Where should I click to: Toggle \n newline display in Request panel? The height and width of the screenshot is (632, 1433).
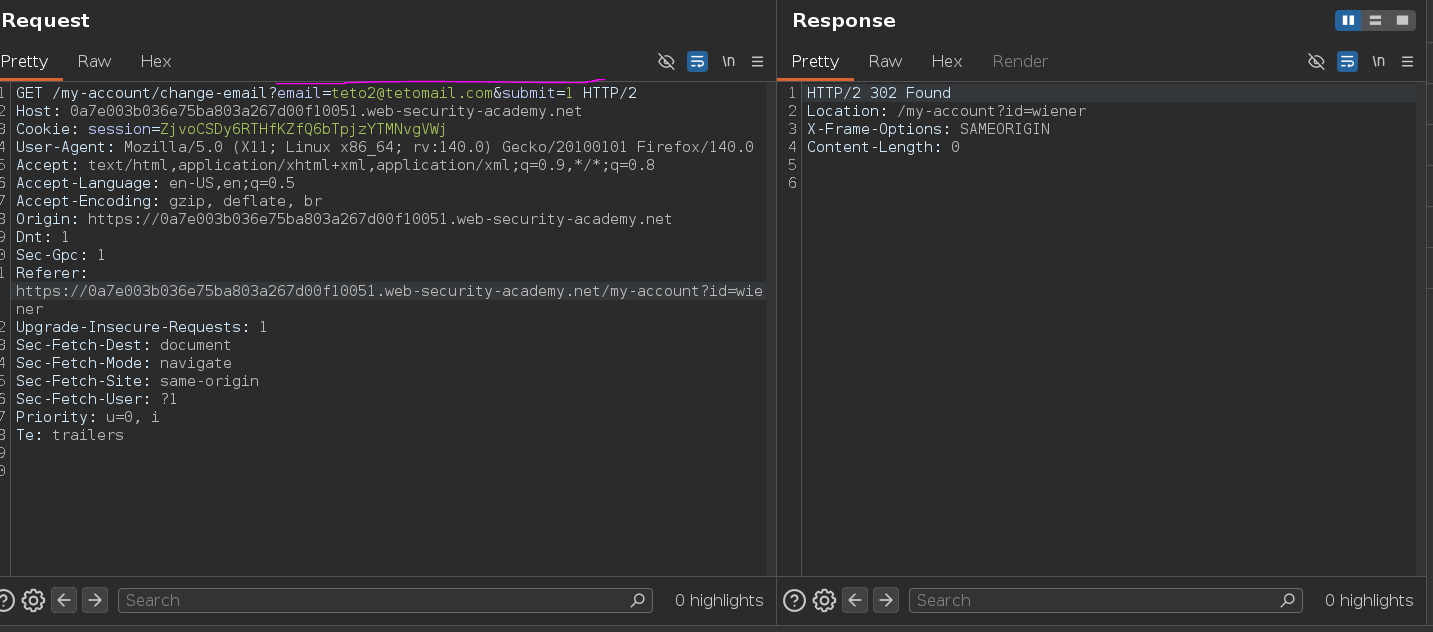tap(728, 61)
